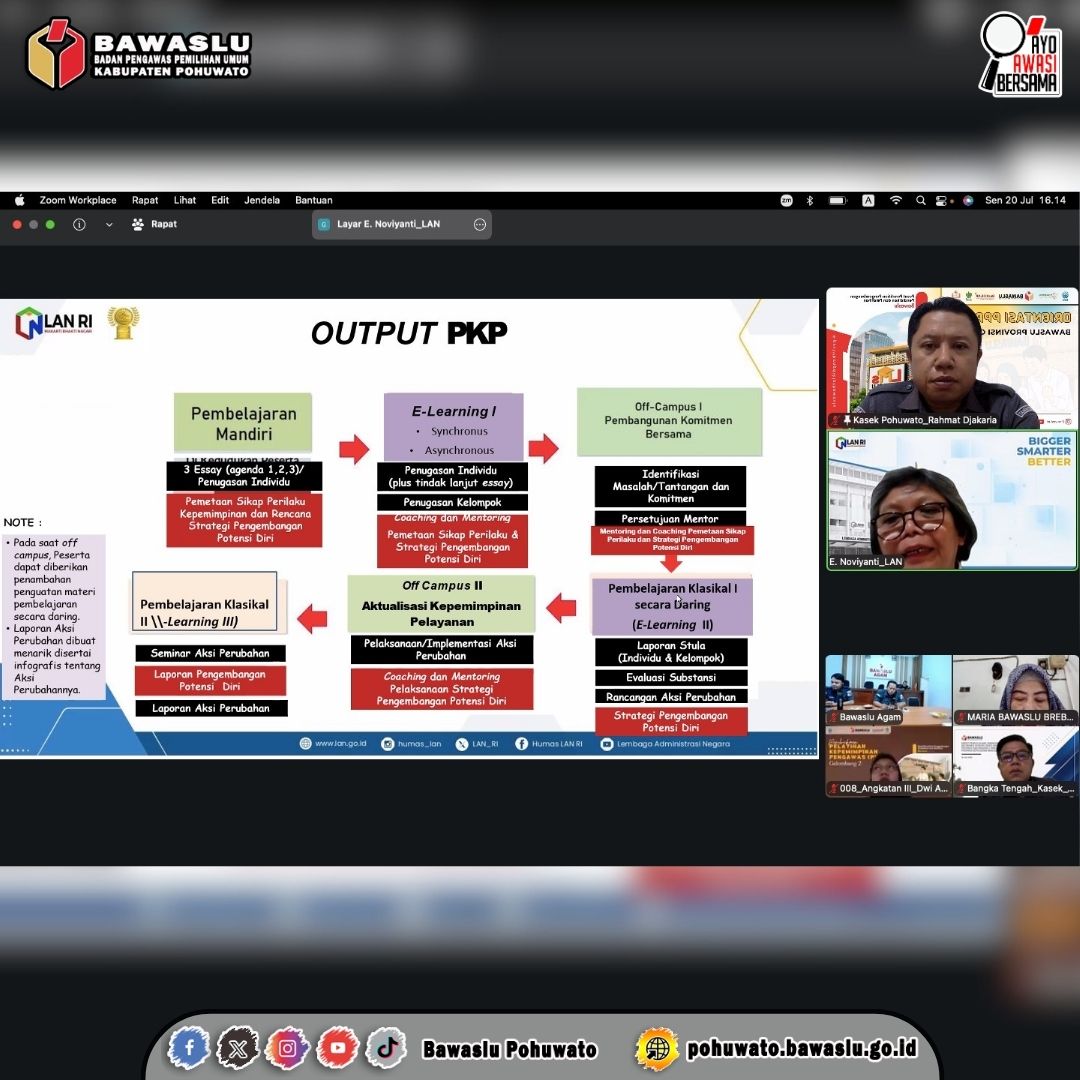Open Bluetooth status in menu bar
This screenshot has height=1080, width=1080.
coord(810,200)
